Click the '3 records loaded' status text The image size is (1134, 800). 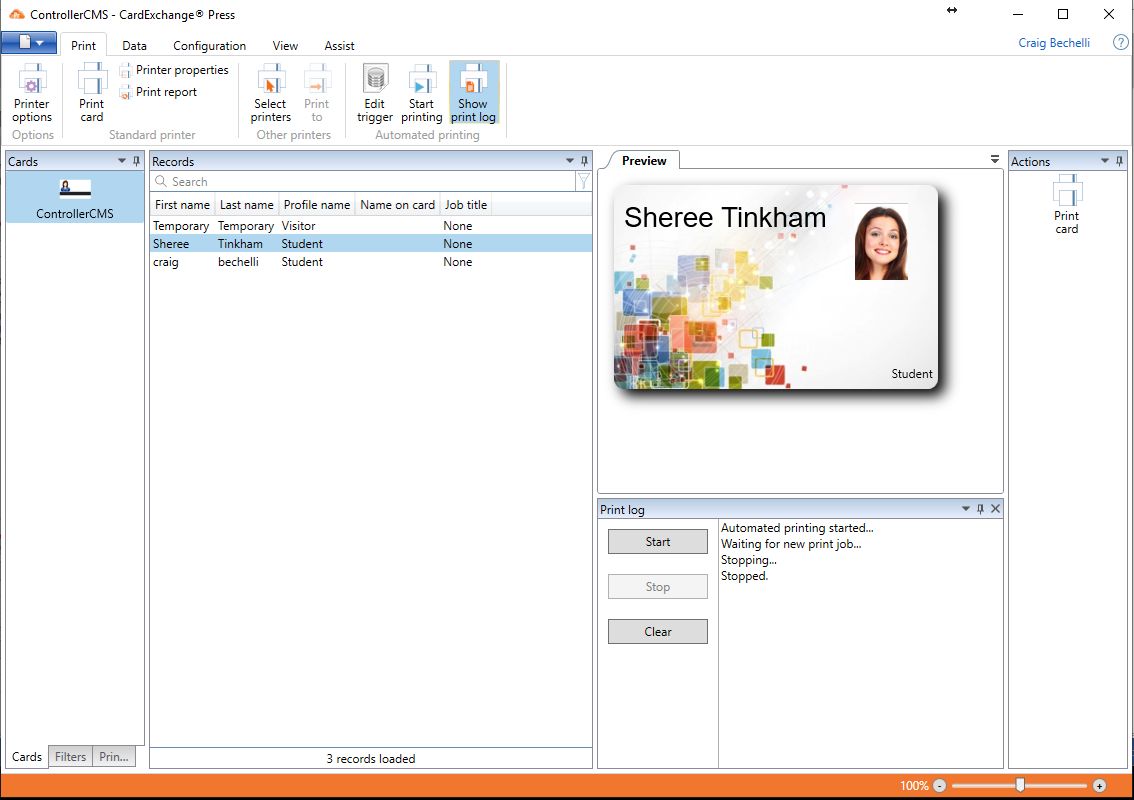371,759
